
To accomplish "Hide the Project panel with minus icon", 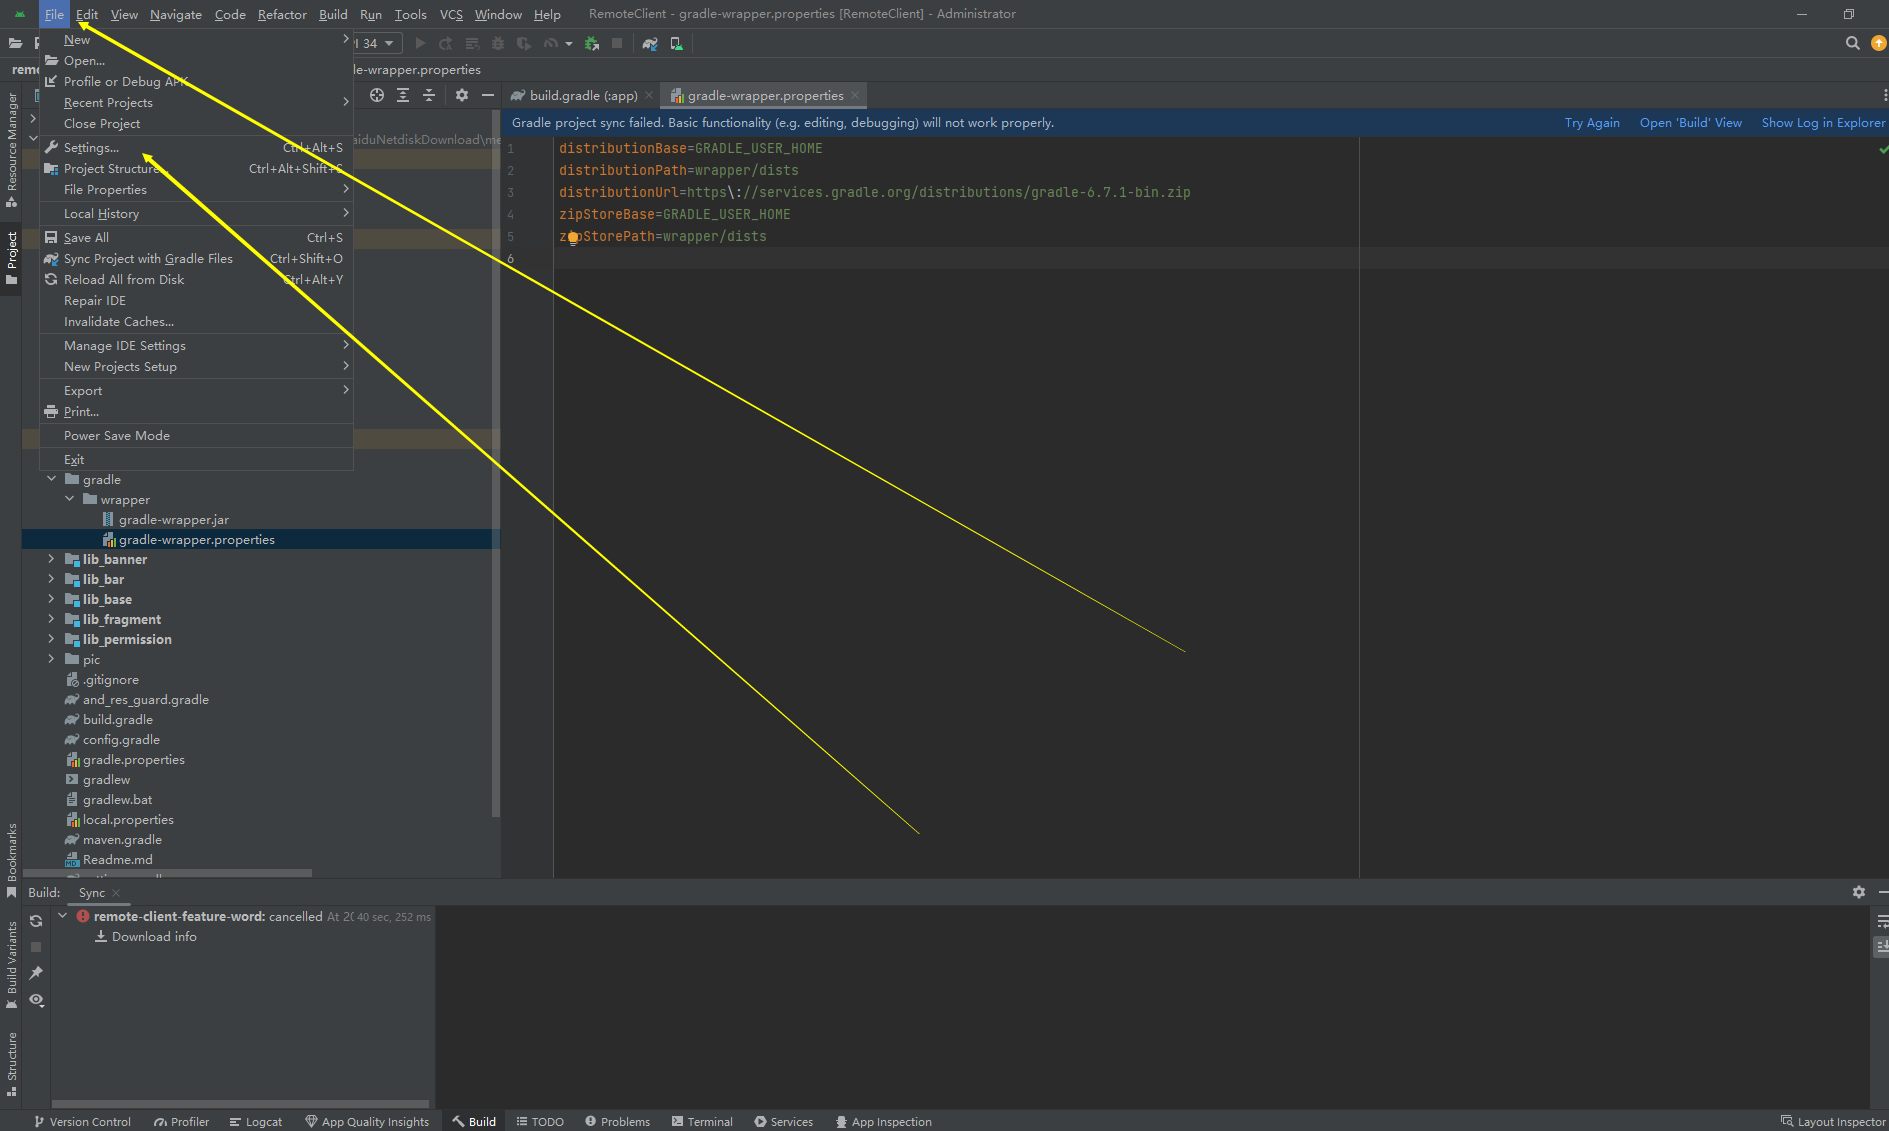I will coord(488,95).
